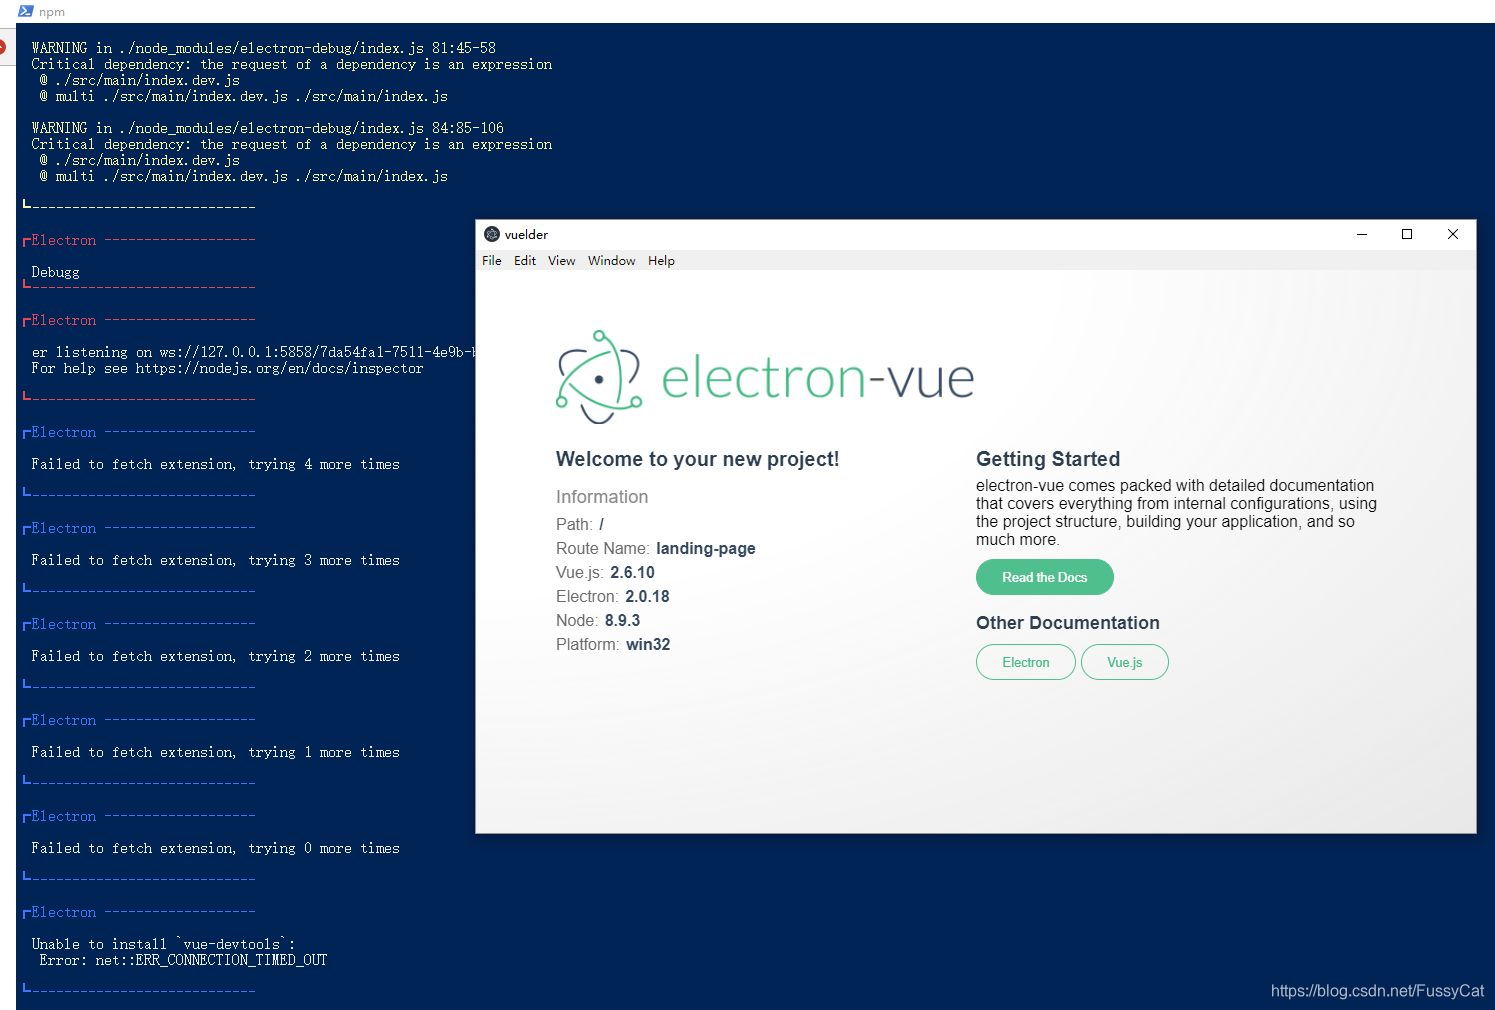Click the 'Information' subheading
The width and height of the screenshot is (1495, 1010).
click(x=602, y=497)
